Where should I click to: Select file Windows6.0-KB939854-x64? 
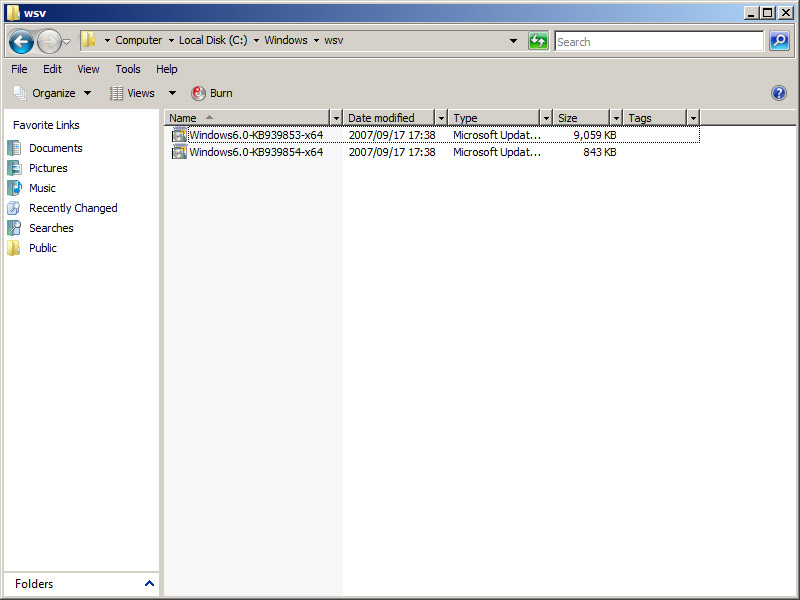(x=256, y=152)
